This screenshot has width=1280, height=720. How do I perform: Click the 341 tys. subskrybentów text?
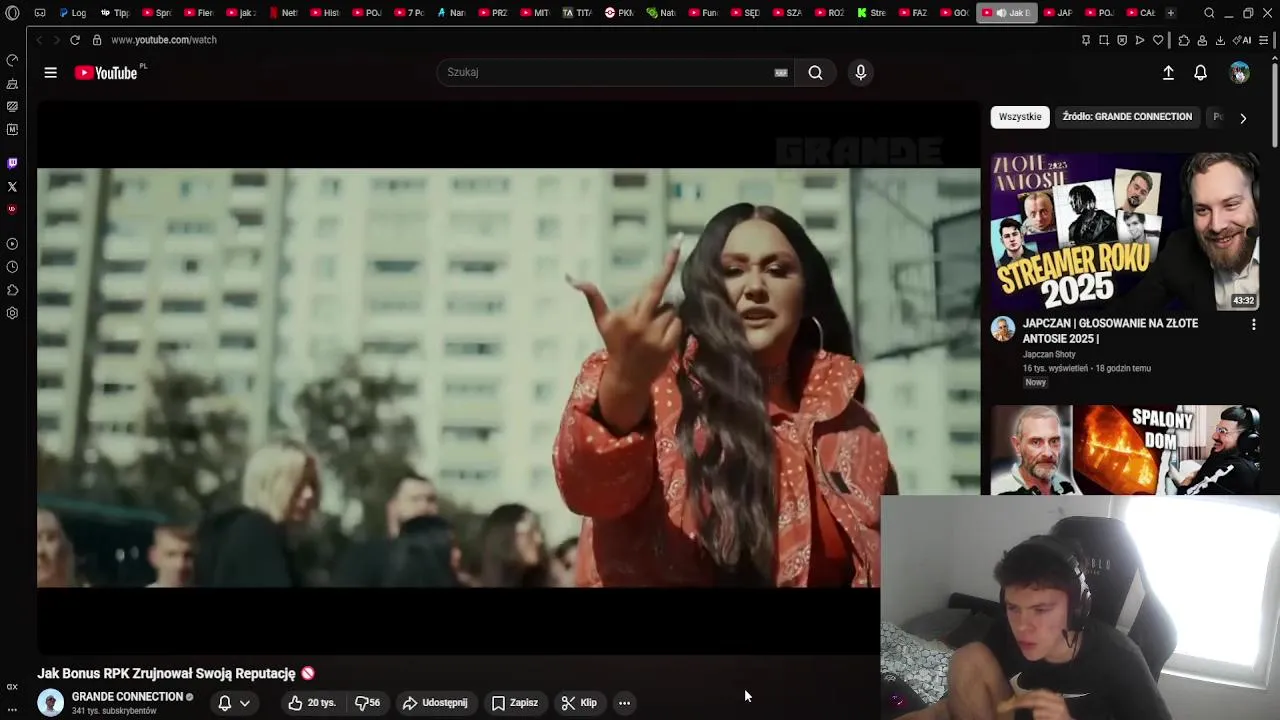pos(114,711)
